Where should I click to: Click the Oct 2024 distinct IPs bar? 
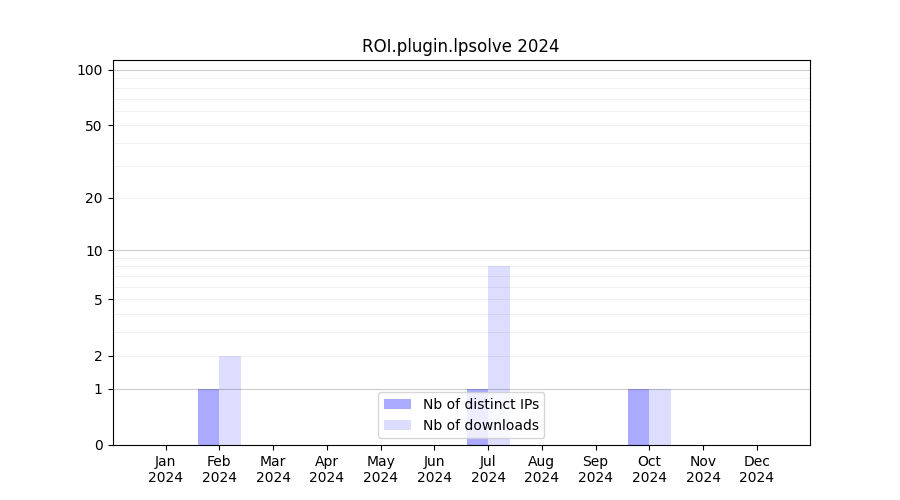pos(638,417)
